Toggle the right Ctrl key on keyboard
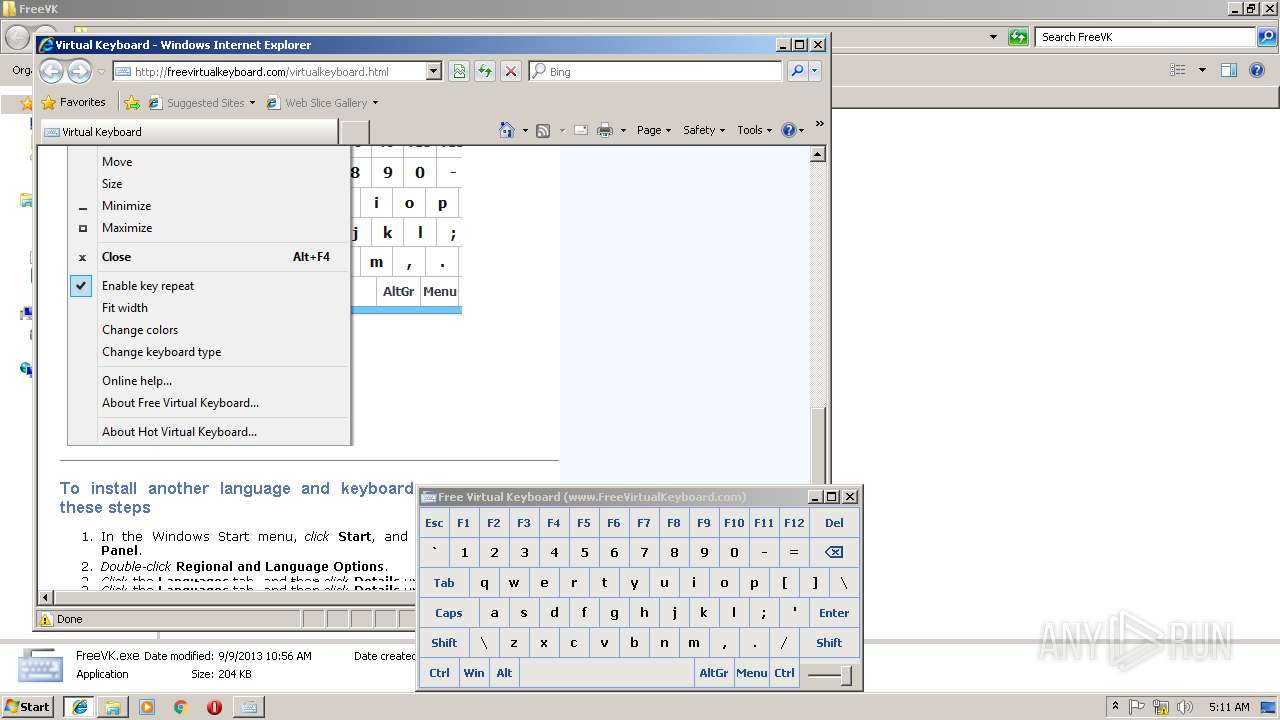 coord(784,673)
